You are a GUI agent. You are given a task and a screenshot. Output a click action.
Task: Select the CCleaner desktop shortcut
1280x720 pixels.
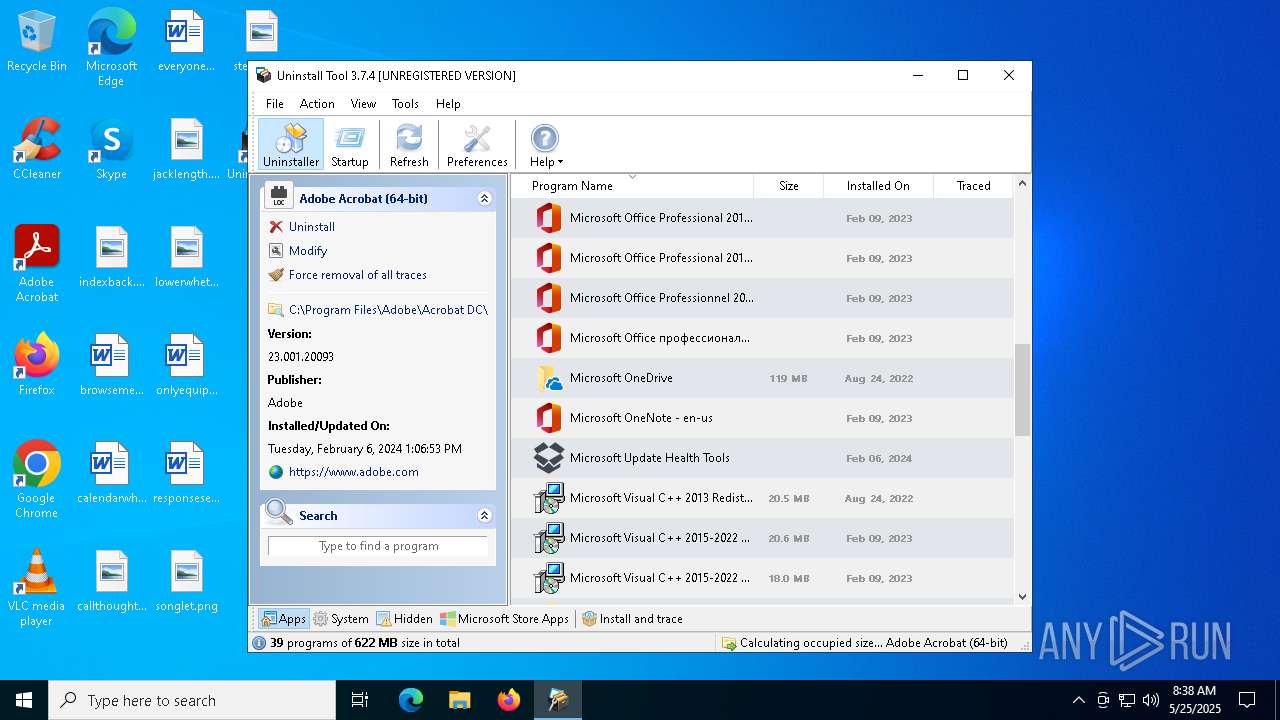(37, 149)
